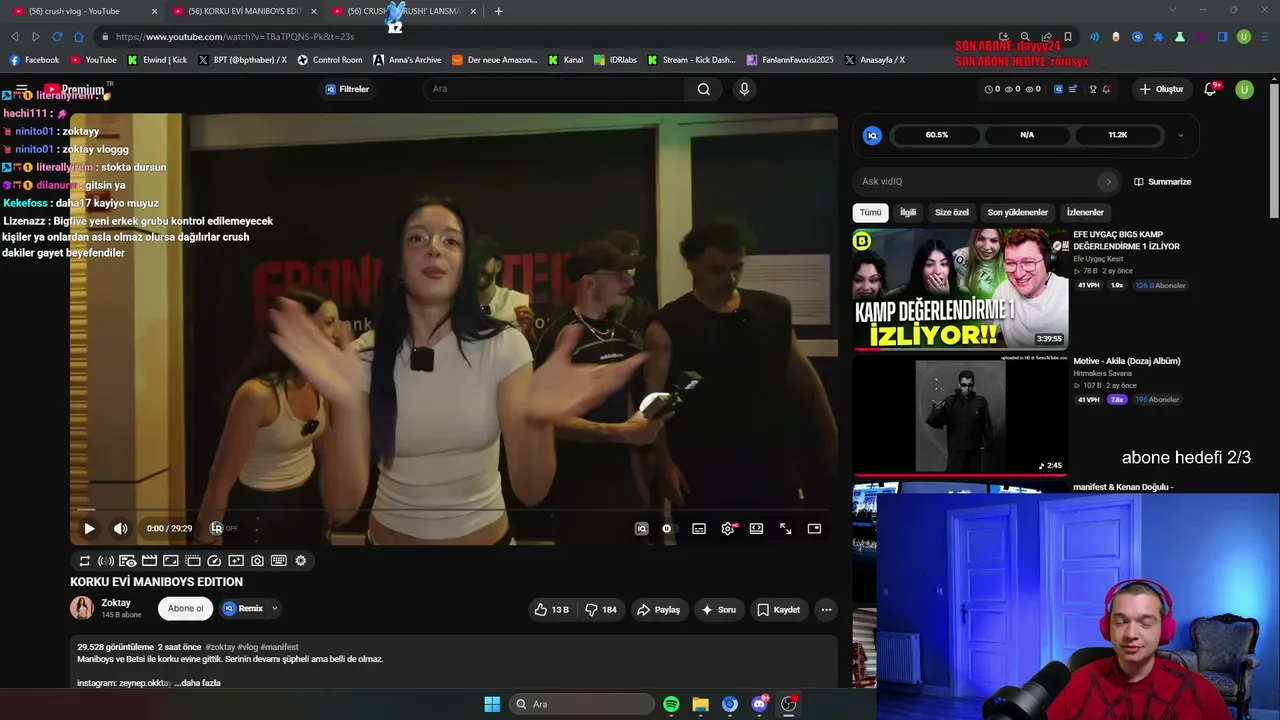Image resolution: width=1280 pixels, height=720 pixels.
Task: Select the Tümü filter chip
Action: click(871, 213)
